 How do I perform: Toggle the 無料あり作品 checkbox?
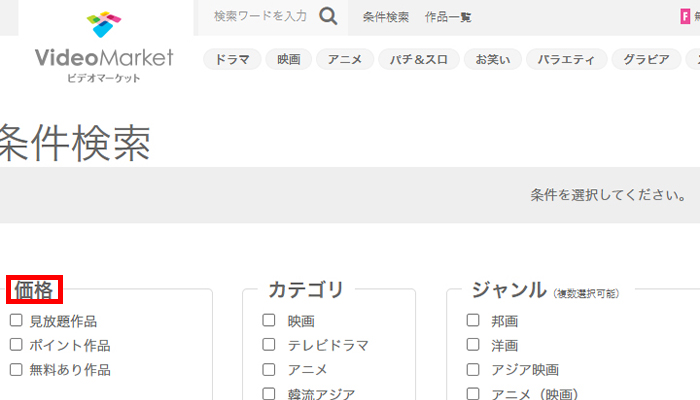[16, 369]
